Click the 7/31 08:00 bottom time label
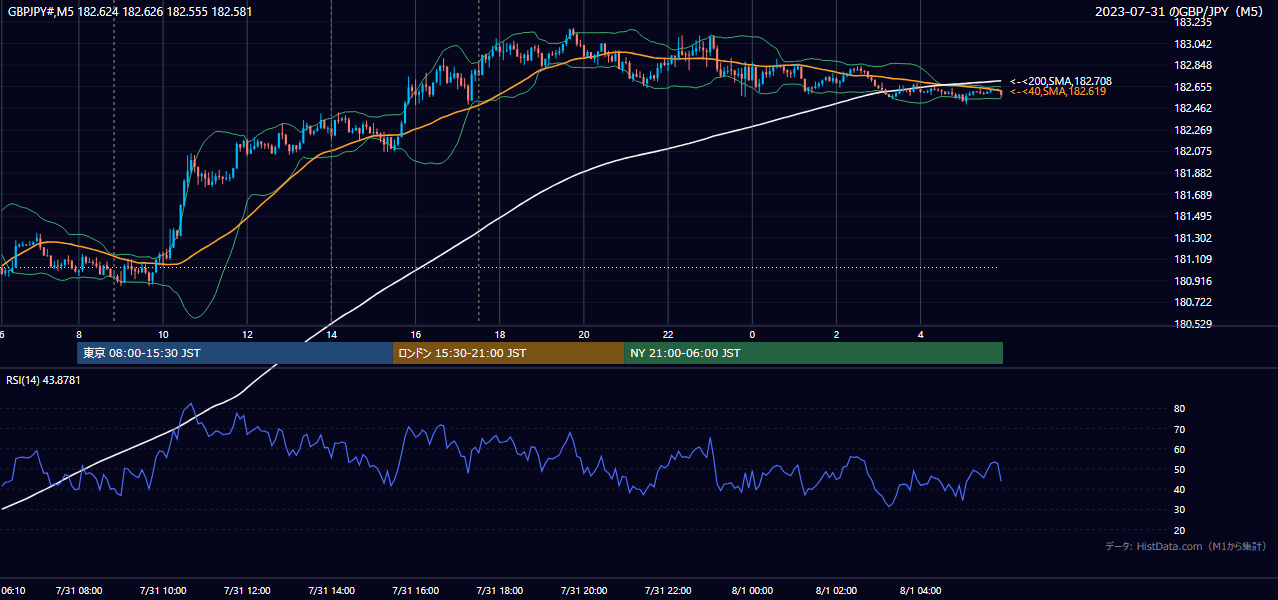 click(79, 591)
